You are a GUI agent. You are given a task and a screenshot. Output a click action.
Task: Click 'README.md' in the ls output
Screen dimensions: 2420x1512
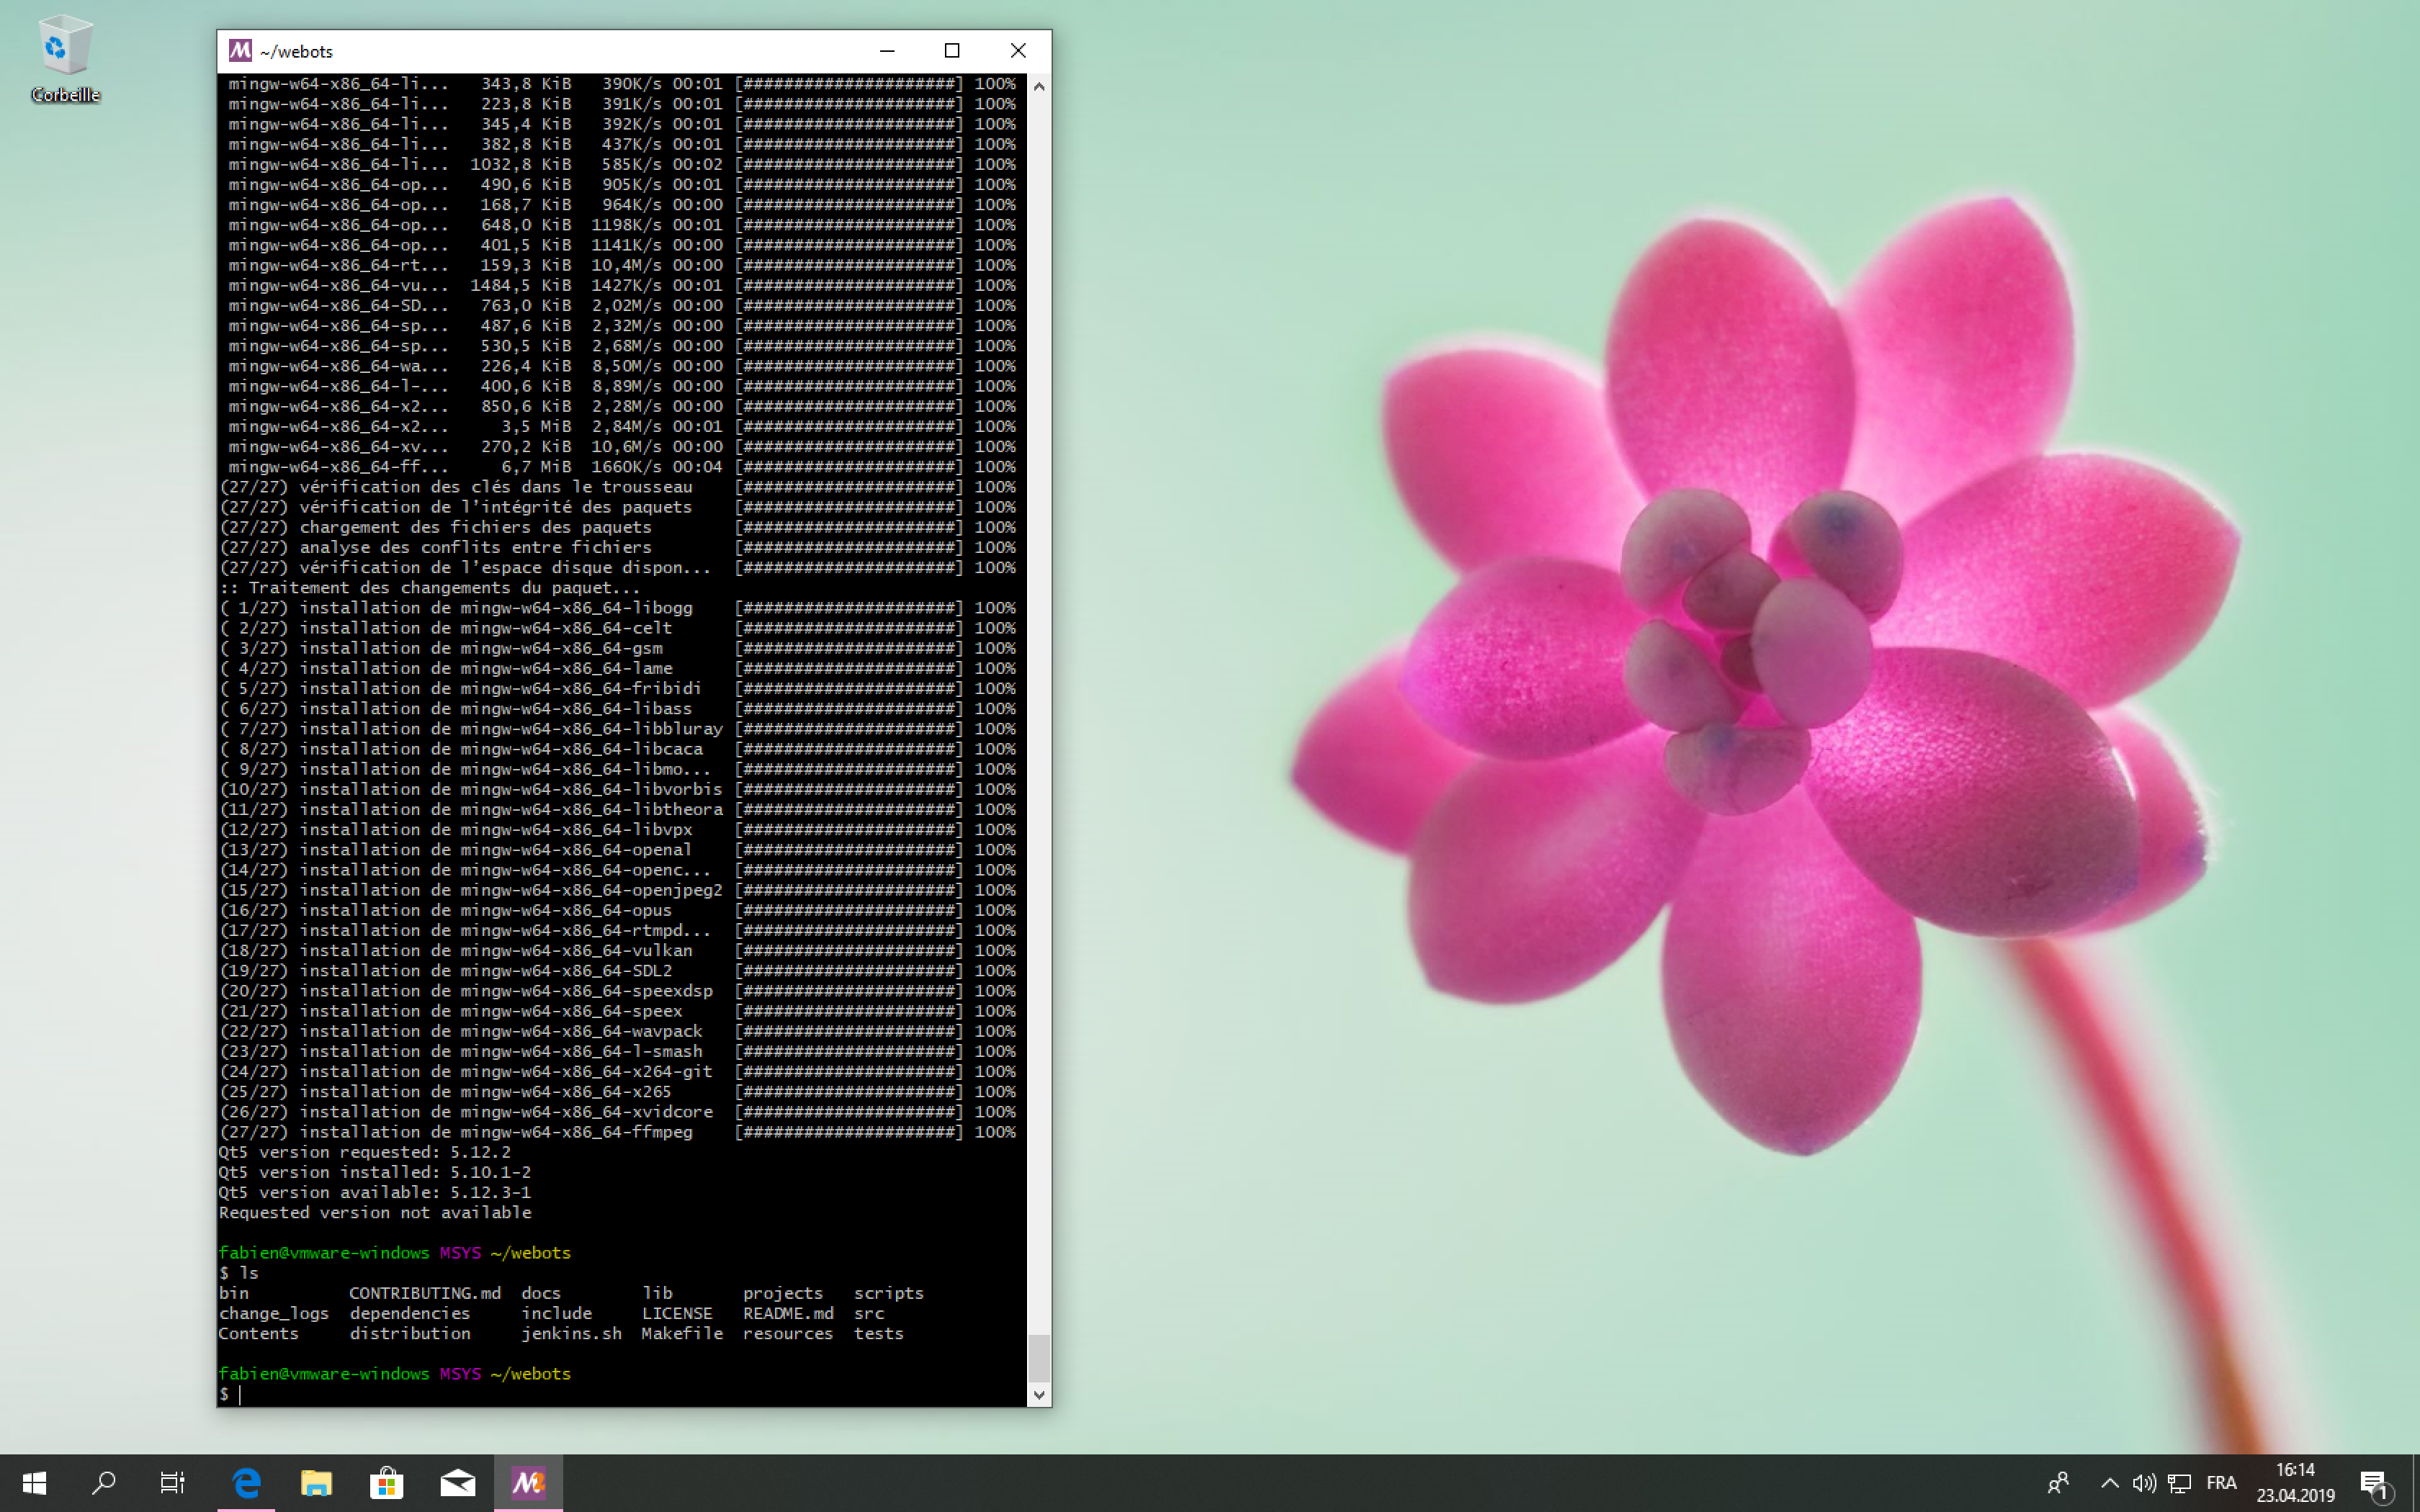point(788,1313)
